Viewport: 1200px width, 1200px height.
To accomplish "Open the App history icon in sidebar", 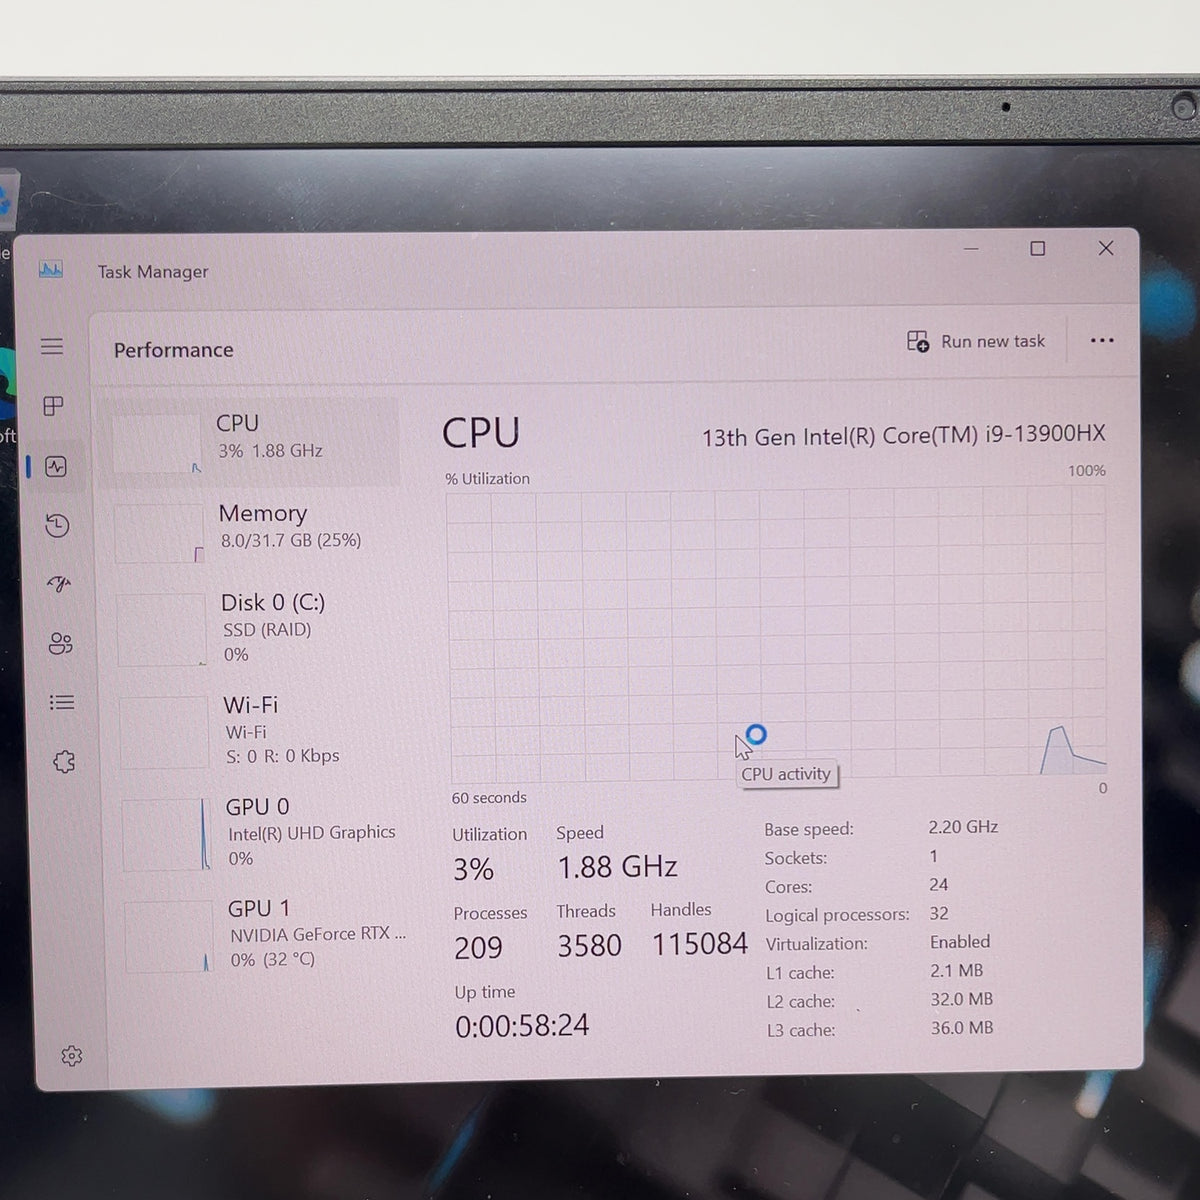I will [x=57, y=525].
